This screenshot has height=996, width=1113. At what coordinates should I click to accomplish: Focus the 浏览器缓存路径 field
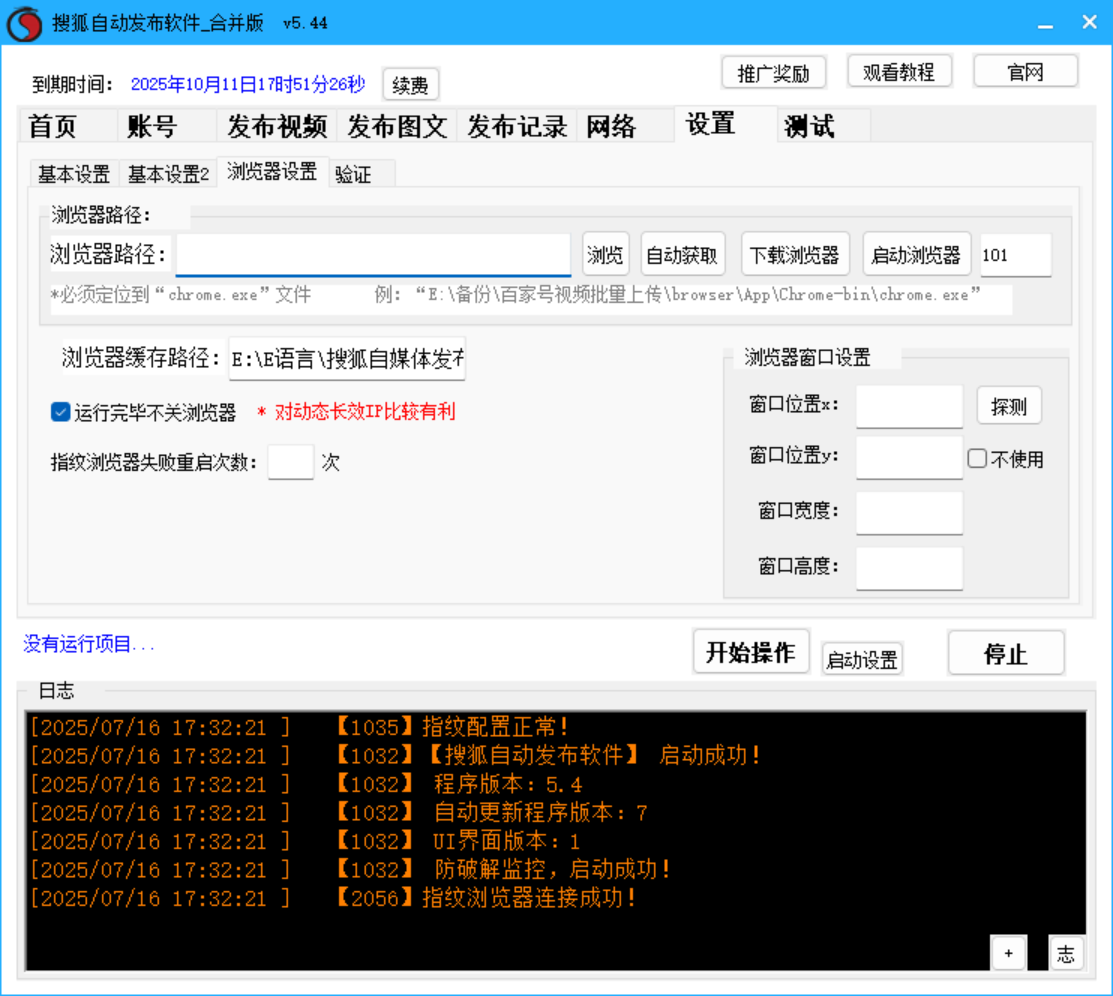coord(347,359)
